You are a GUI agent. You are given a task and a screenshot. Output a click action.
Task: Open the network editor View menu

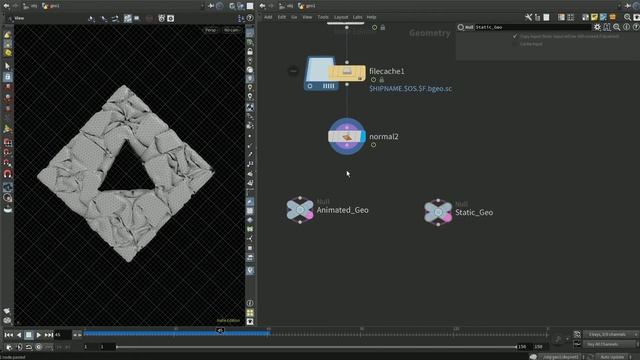[x=307, y=17]
